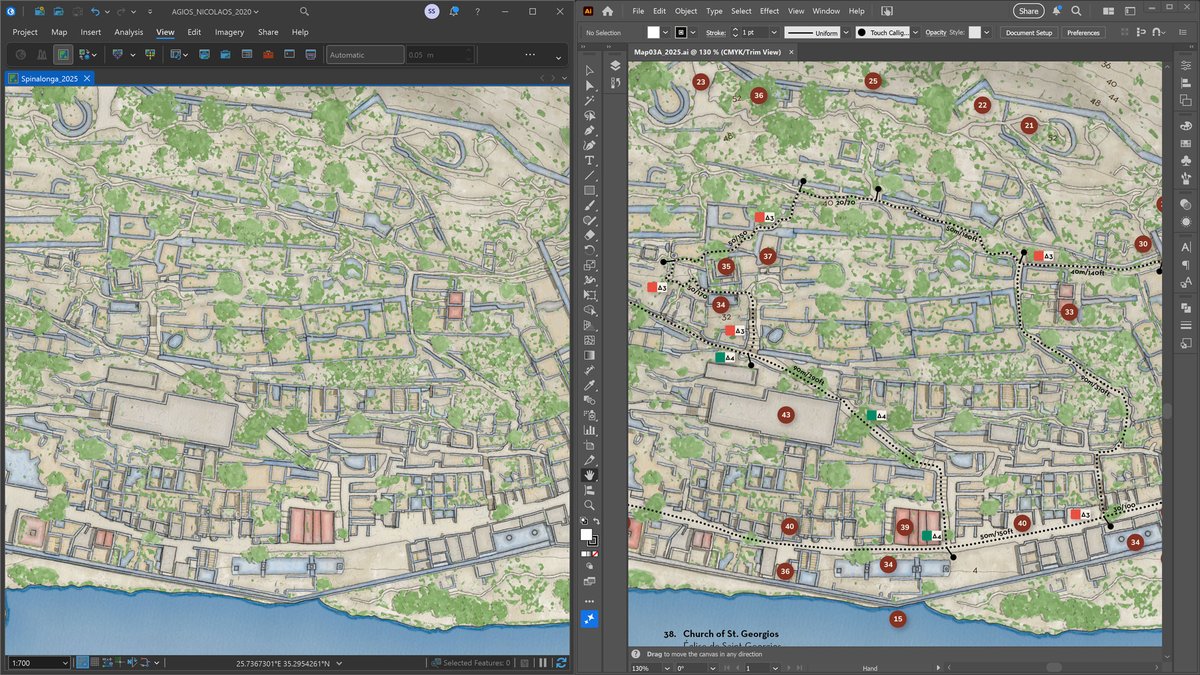Viewport: 1200px width, 675px height.
Task: Select the Eraser tool in Illustrator
Action: pyautogui.click(x=590, y=235)
